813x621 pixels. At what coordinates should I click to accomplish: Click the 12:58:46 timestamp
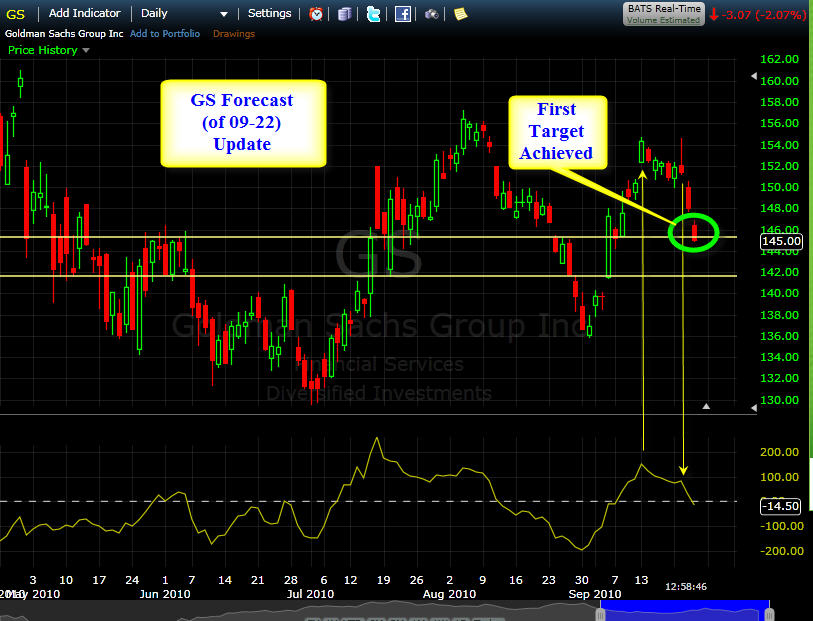pyautogui.click(x=686, y=586)
